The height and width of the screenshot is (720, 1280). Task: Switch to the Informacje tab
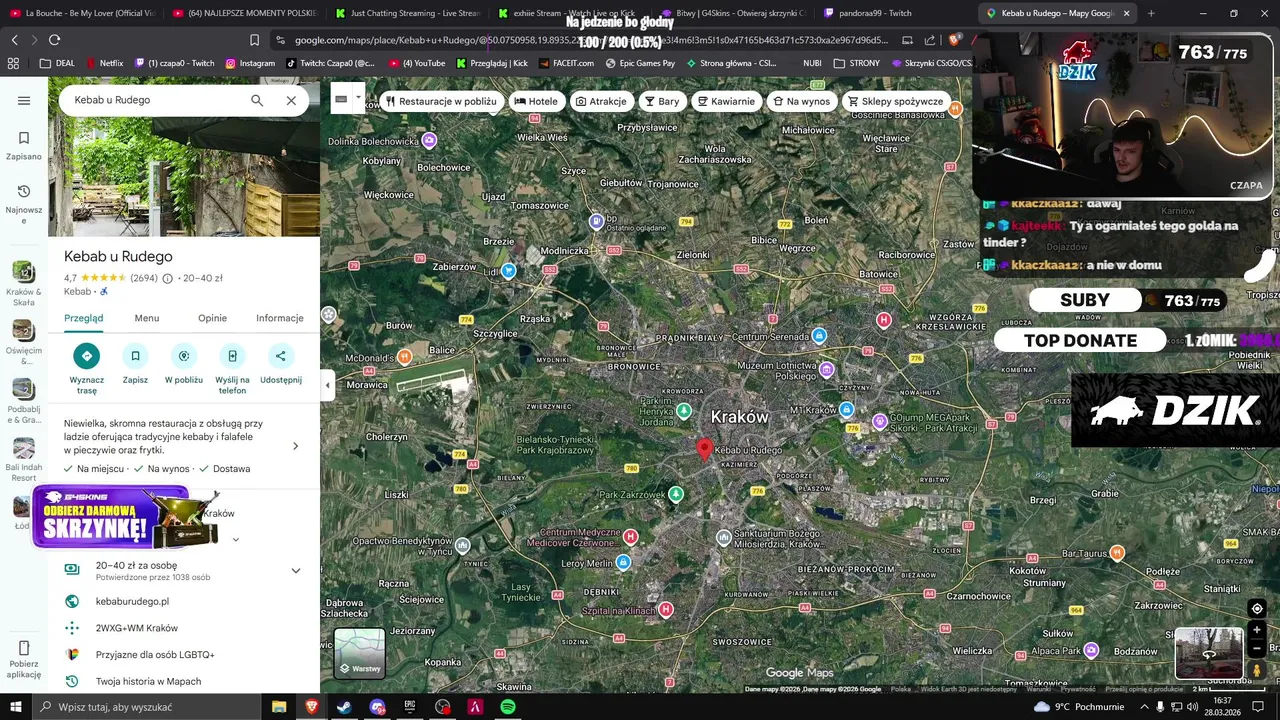coord(280,318)
